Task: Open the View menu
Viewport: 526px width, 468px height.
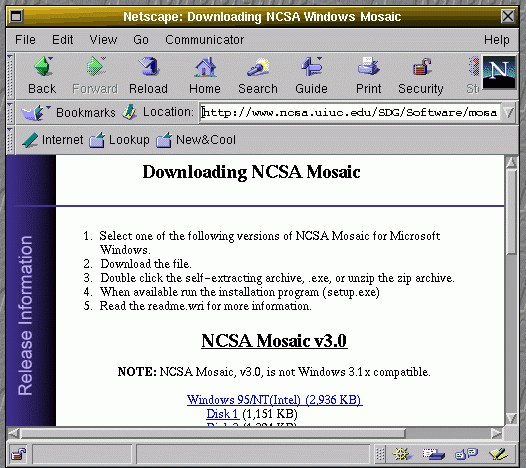Action: tap(103, 40)
